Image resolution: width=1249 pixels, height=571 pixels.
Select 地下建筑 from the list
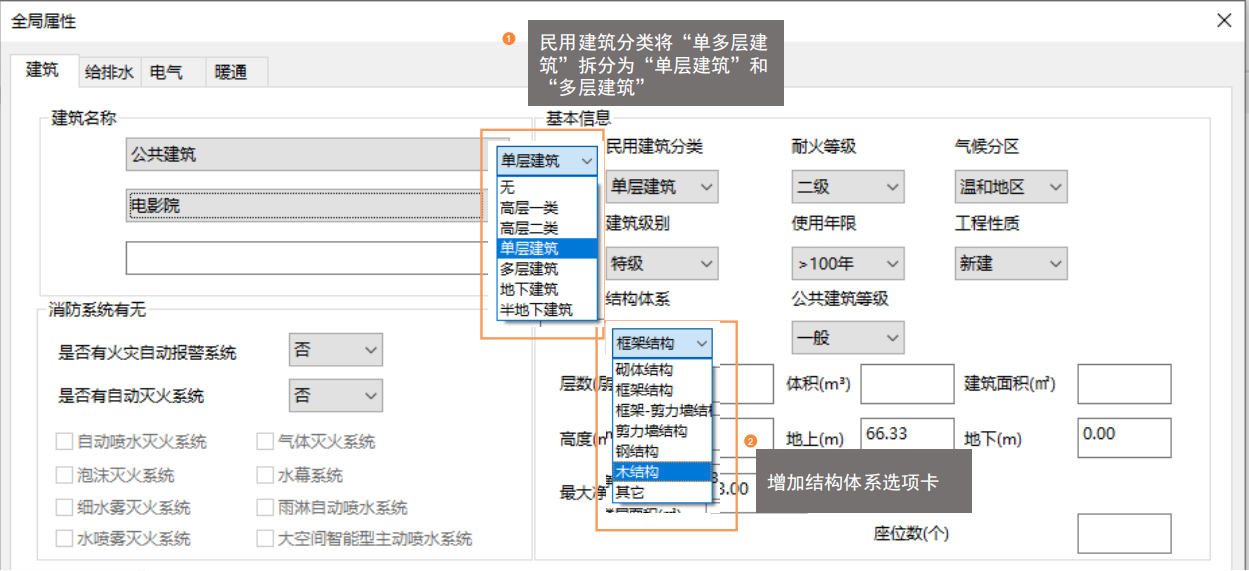pos(547,289)
